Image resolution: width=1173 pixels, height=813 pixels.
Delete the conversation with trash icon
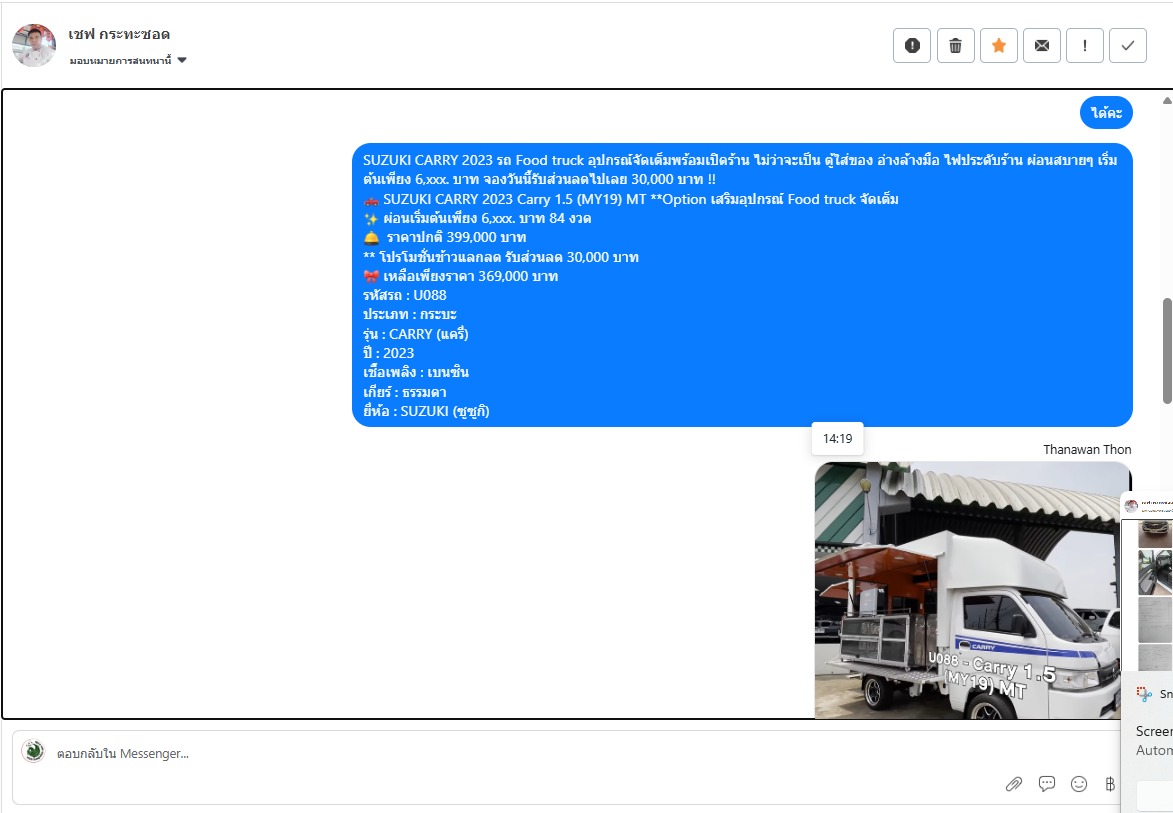(x=955, y=46)
